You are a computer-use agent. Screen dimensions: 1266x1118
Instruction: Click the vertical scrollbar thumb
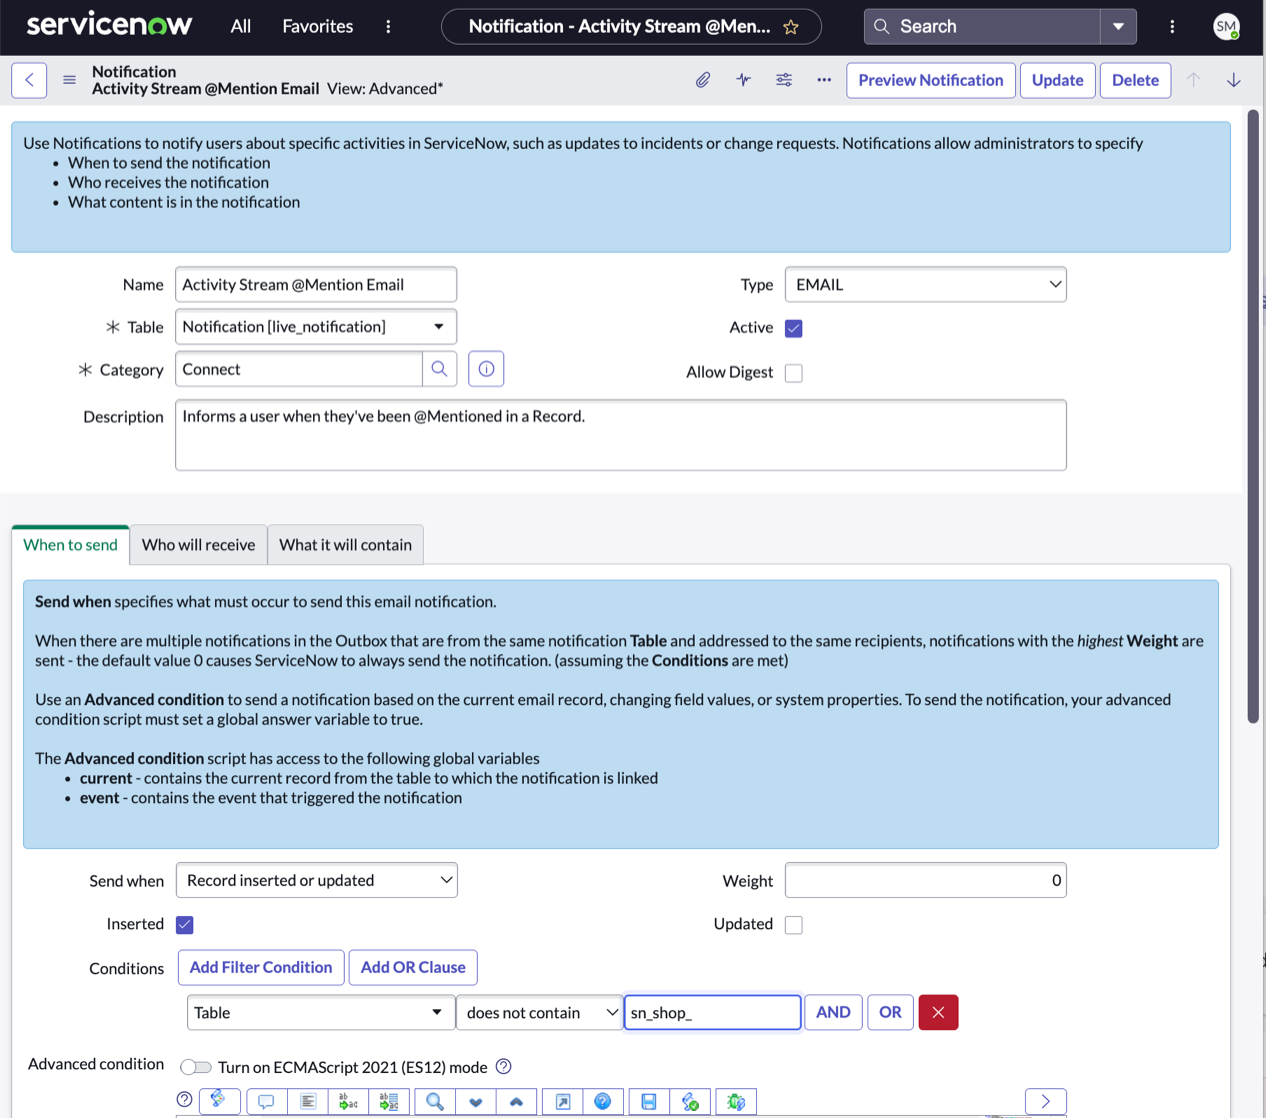tap(1253, 415)
